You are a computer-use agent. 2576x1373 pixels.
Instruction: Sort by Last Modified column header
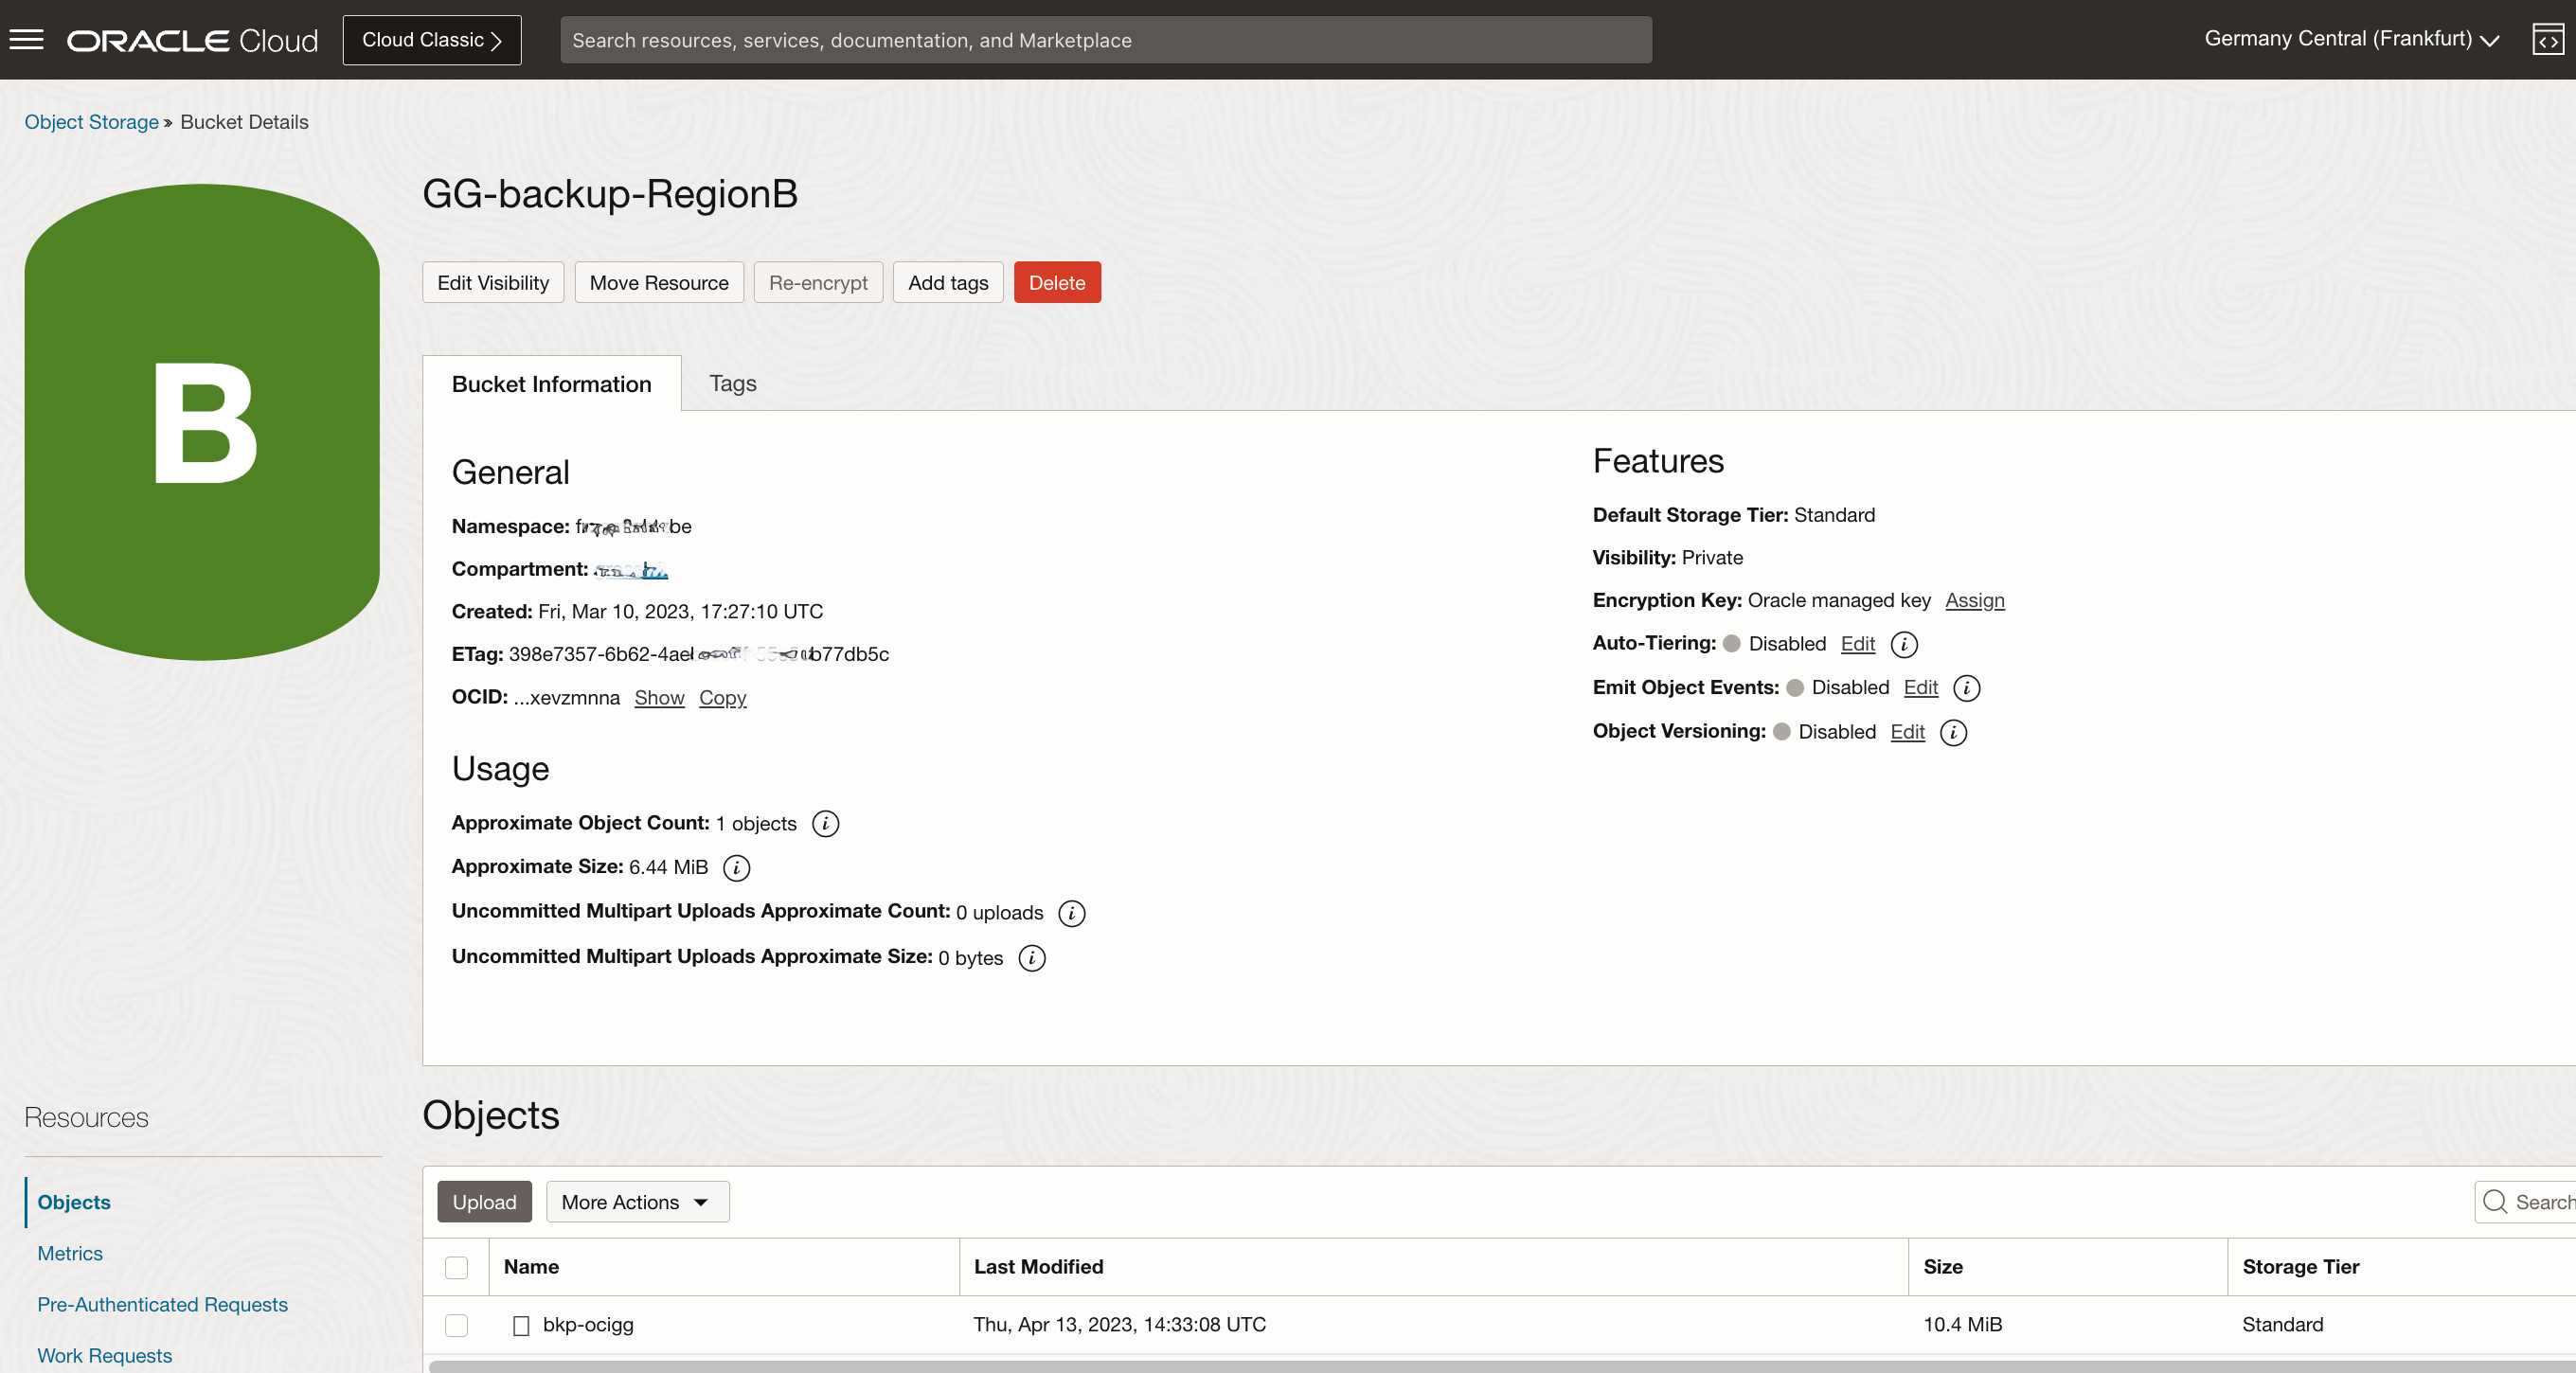1038,1267
